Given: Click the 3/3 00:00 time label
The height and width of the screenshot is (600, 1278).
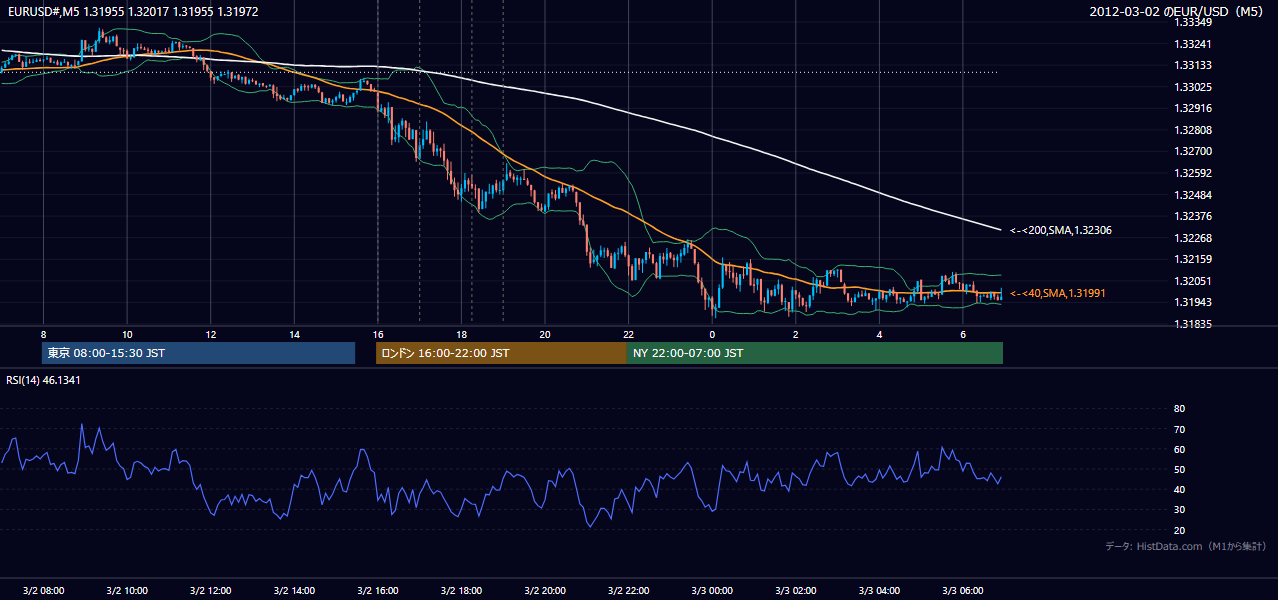Looking at the screenshot, I should click(711, 590).
